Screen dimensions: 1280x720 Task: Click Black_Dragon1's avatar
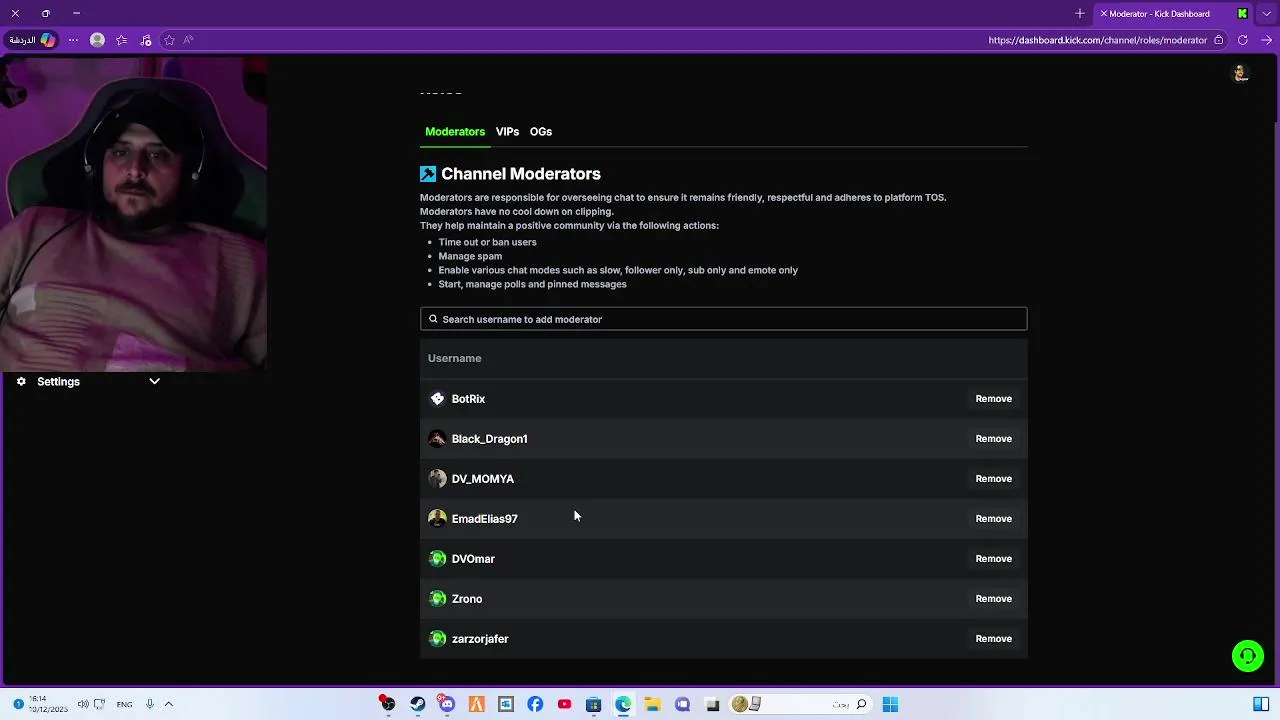(437, 439)
